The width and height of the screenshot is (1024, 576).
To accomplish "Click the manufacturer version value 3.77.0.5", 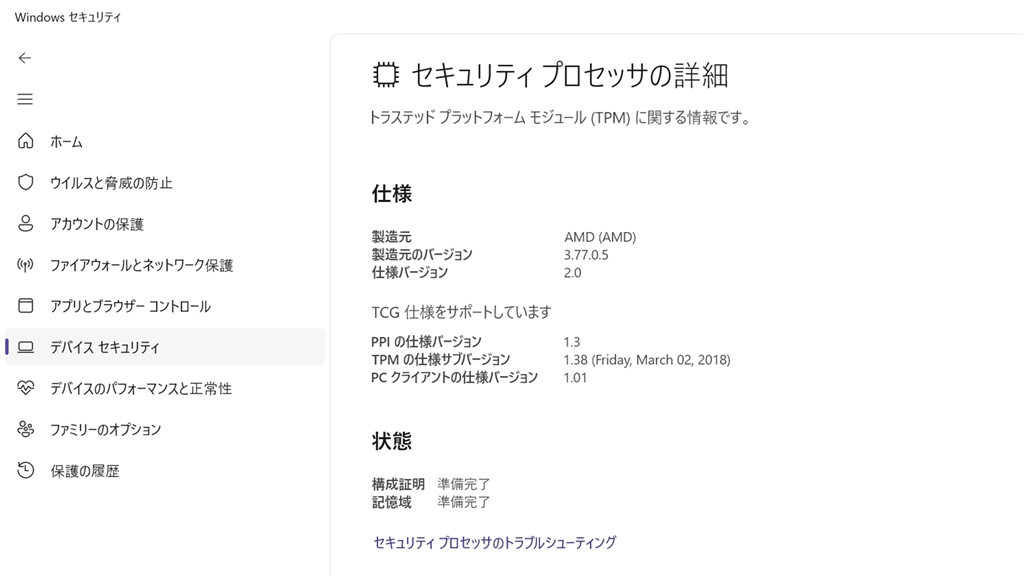I will [x=586, y=255].
